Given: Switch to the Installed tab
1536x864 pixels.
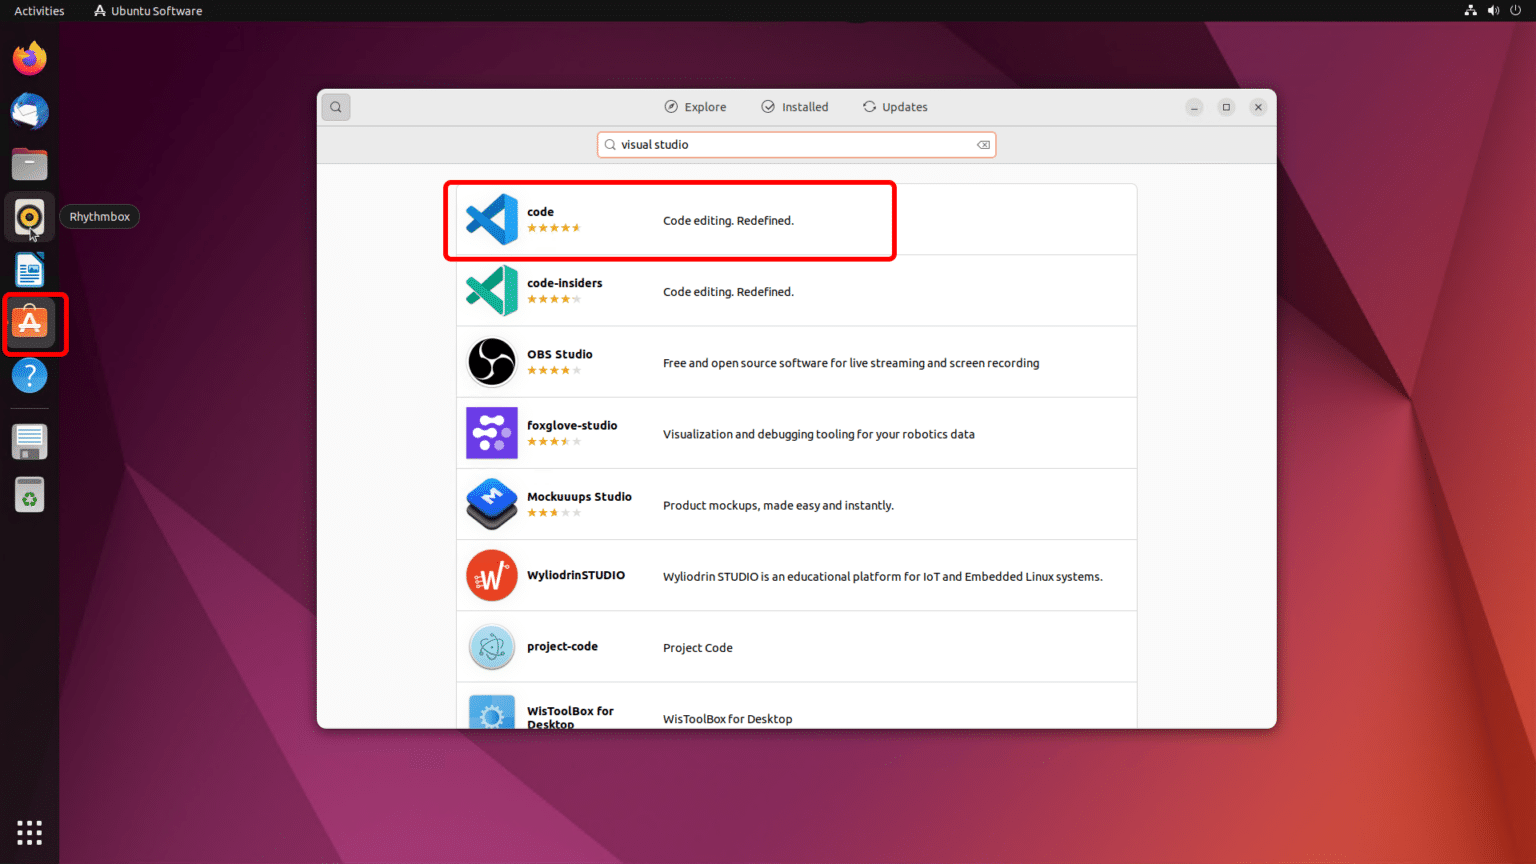Looking at the screenshot, I should pos(795,106).
